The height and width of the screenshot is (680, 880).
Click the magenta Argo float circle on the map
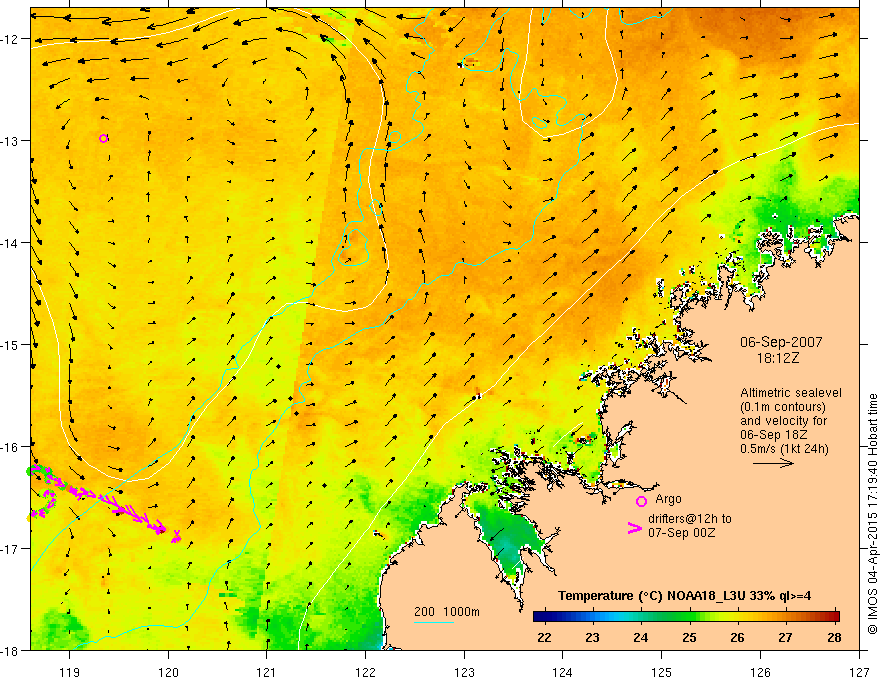103,139
